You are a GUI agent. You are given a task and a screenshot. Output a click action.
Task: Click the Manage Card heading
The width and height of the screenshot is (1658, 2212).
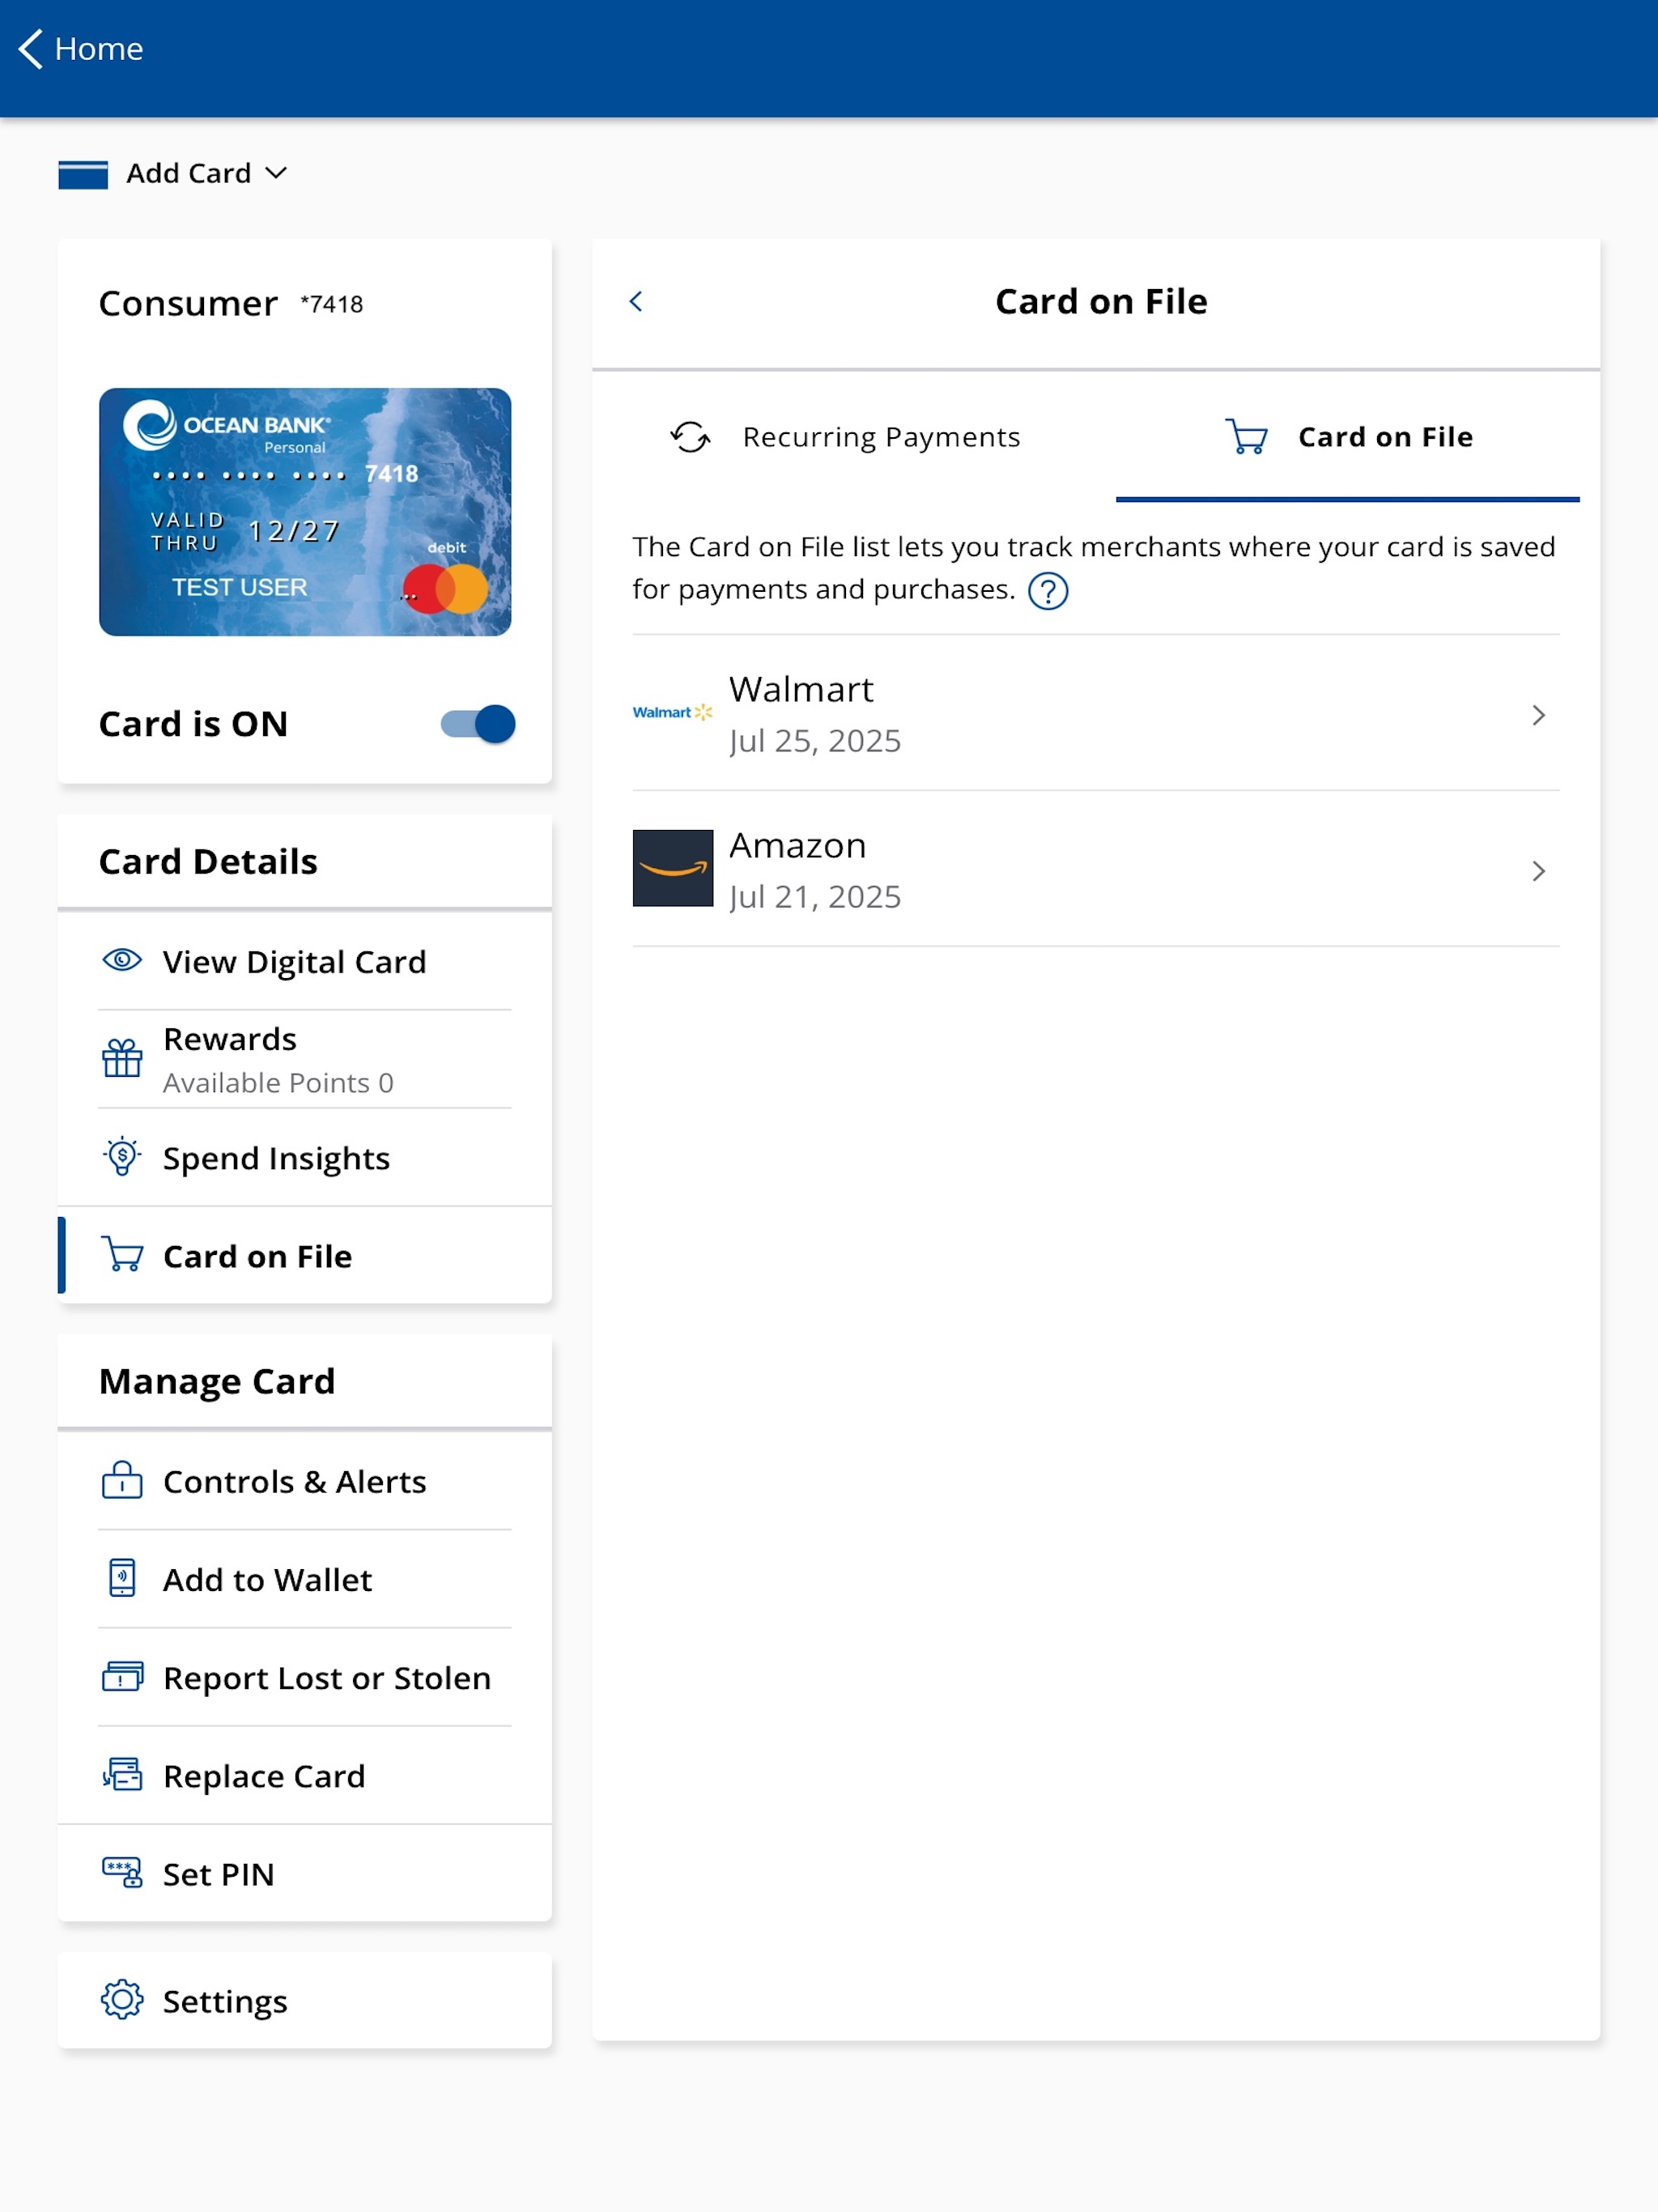pos(217,1381)
